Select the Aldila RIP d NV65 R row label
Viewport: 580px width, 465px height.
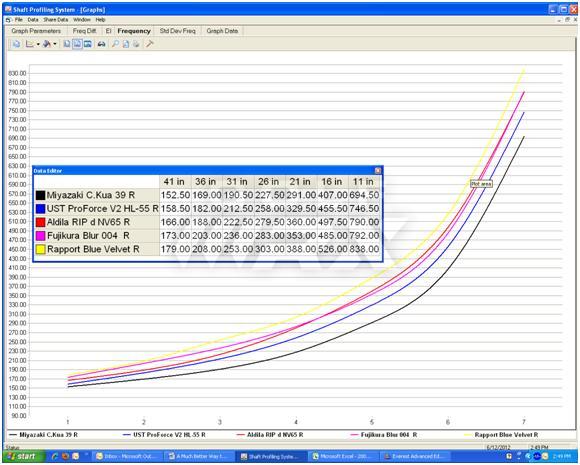(88, 222)
